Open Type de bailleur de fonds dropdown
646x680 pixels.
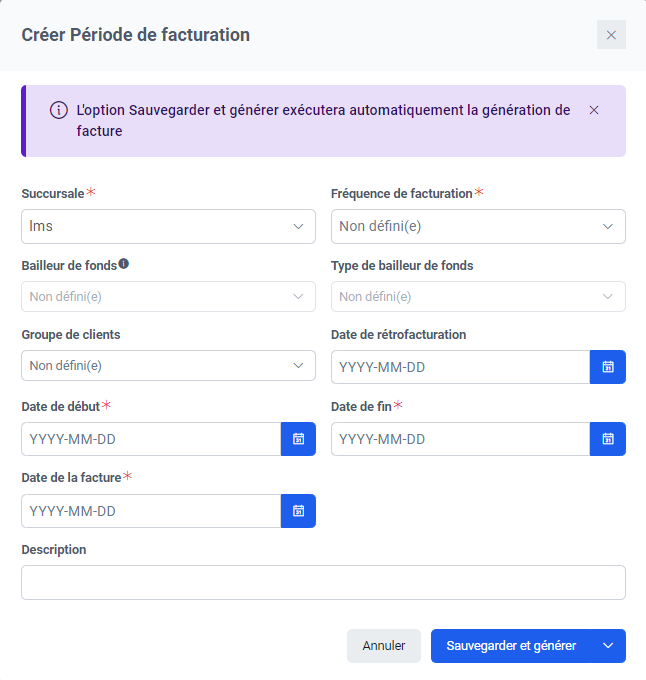(478, 296)
